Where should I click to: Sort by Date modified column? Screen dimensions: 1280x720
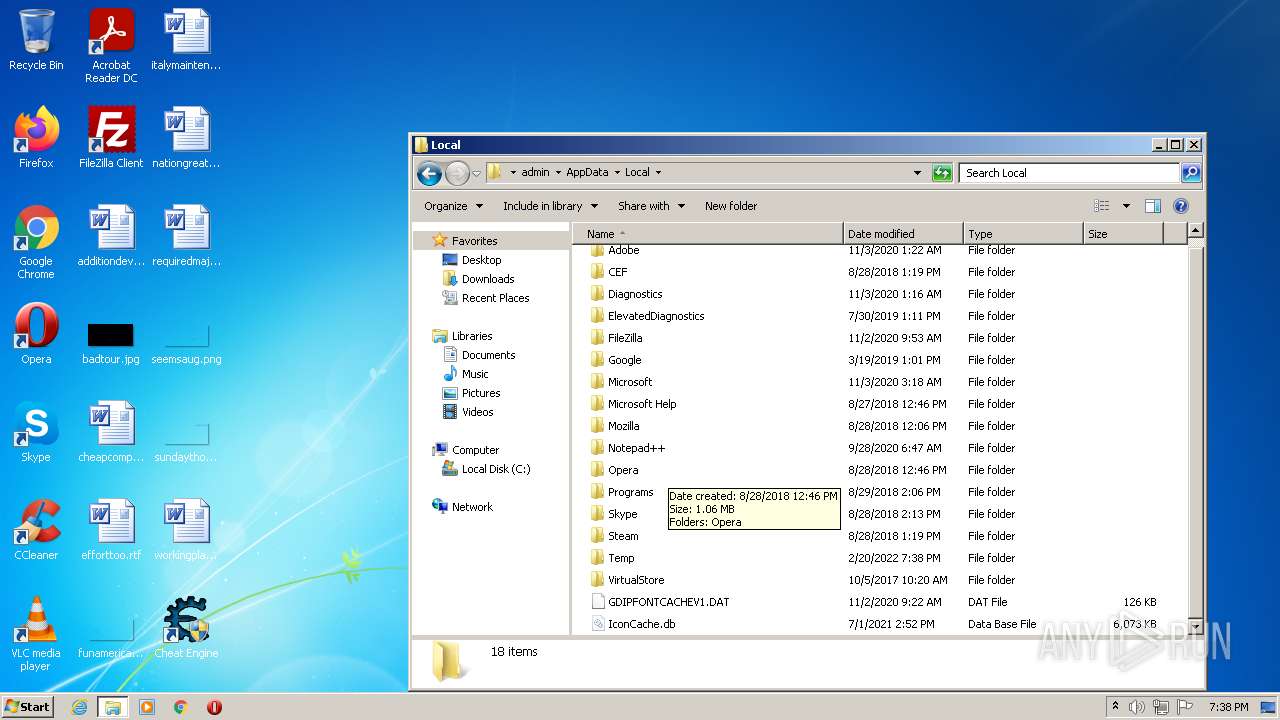pyautogui.click(x=903, y=234)
